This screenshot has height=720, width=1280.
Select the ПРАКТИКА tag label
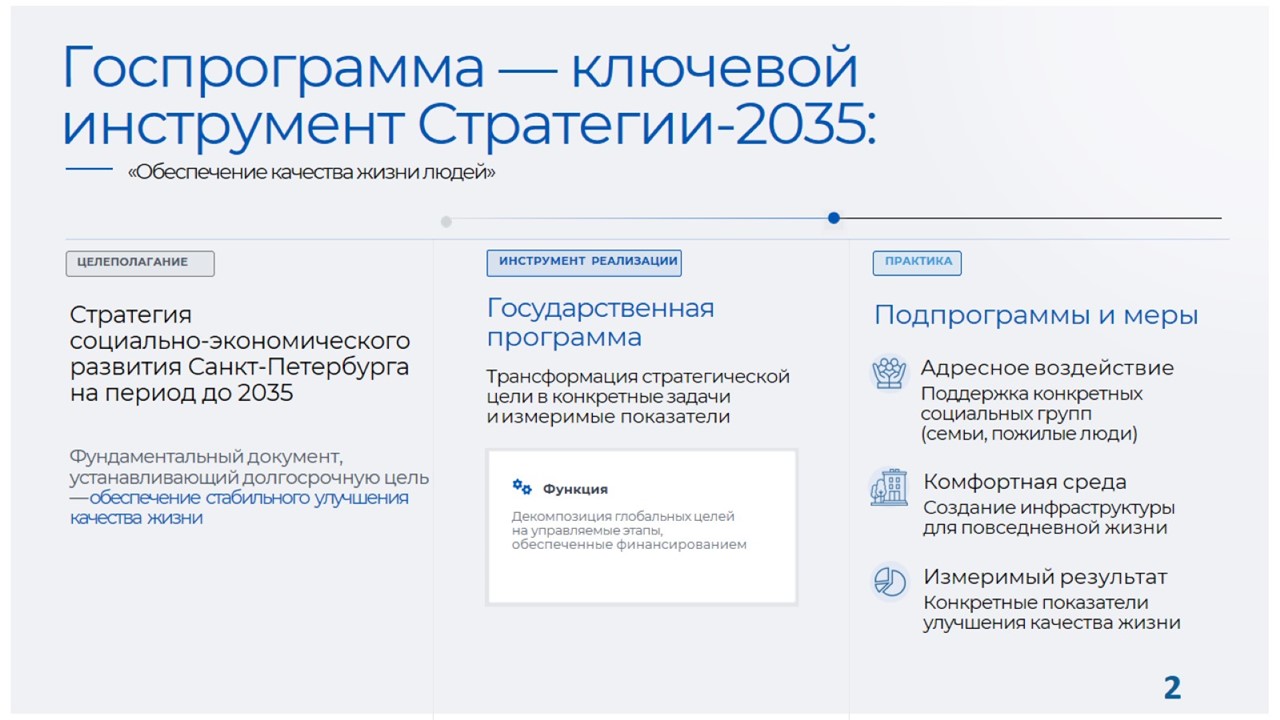pyautogui.click(x=917, y=263)
